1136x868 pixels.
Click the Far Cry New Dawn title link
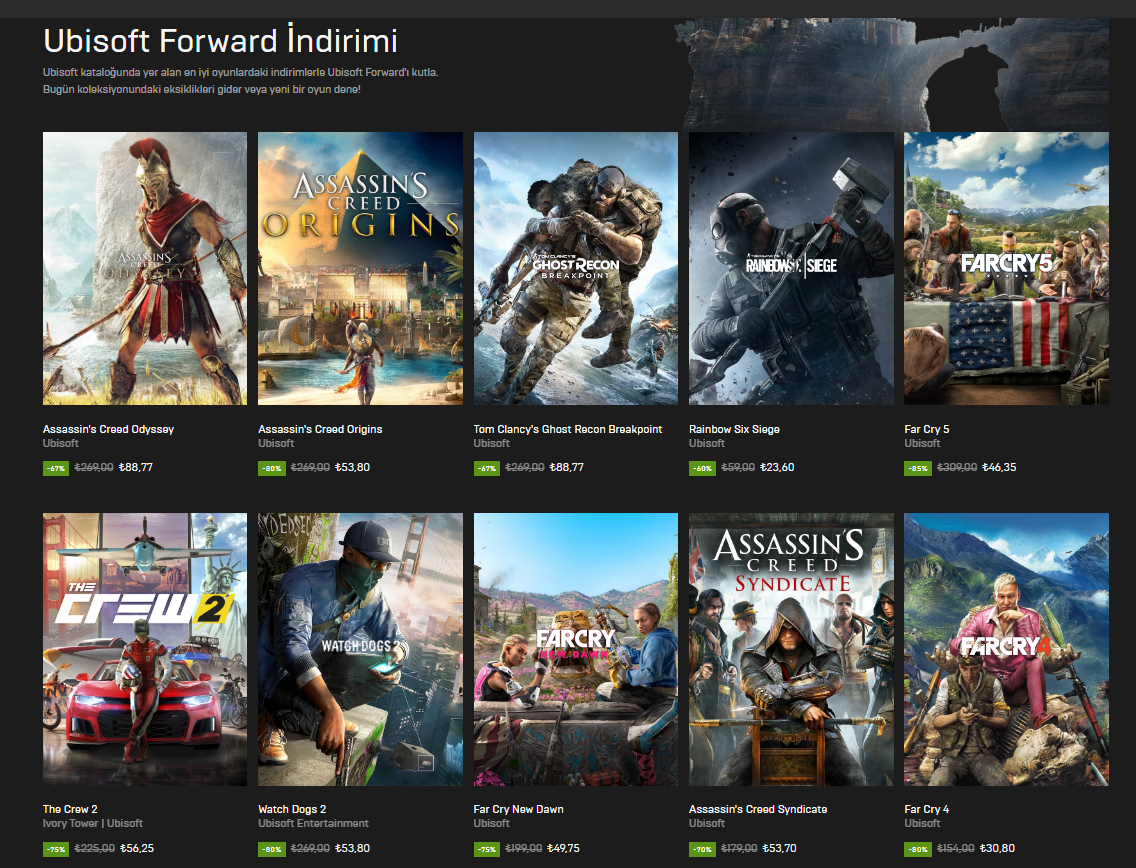click(519, 809)
